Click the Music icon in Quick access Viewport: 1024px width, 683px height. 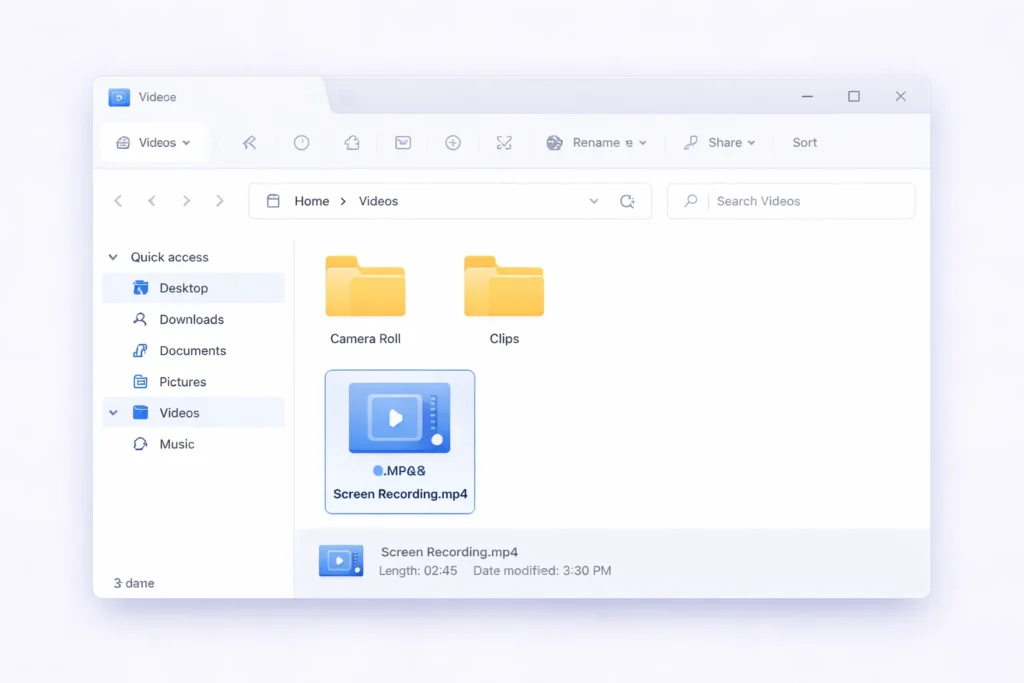[x=138, y=444]
